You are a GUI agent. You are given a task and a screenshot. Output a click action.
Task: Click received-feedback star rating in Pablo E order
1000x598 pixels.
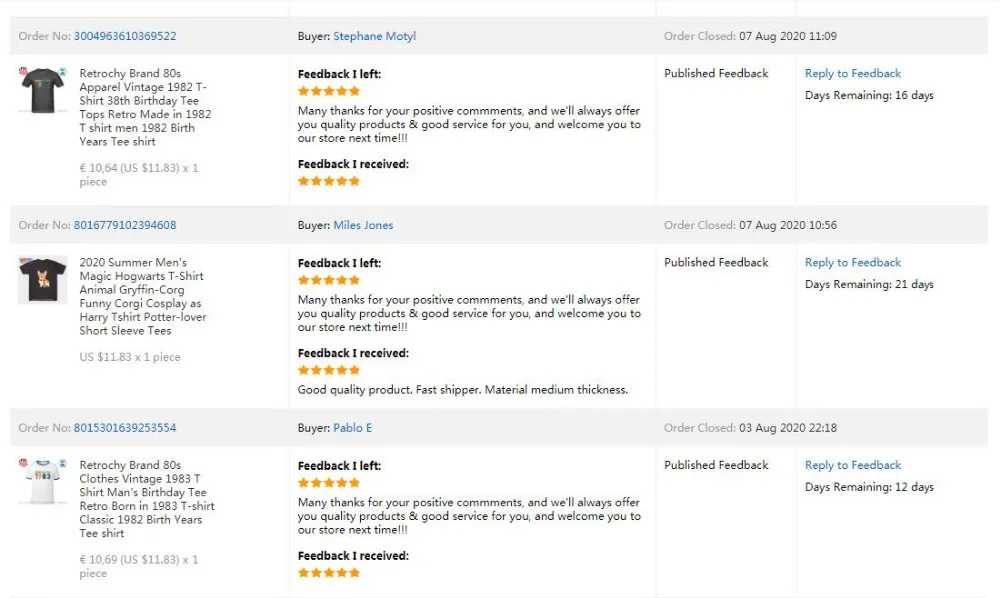click(x=329, y=573)
